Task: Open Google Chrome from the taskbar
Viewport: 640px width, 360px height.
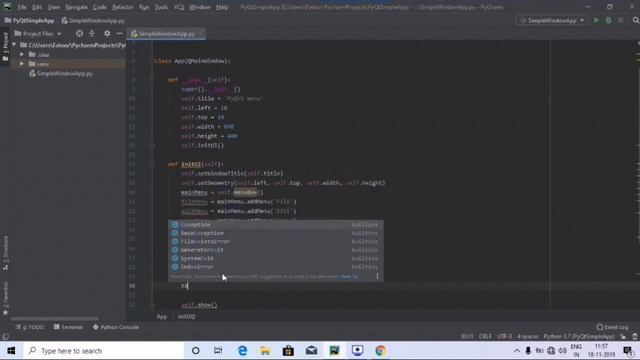Action: pos(380,351)
